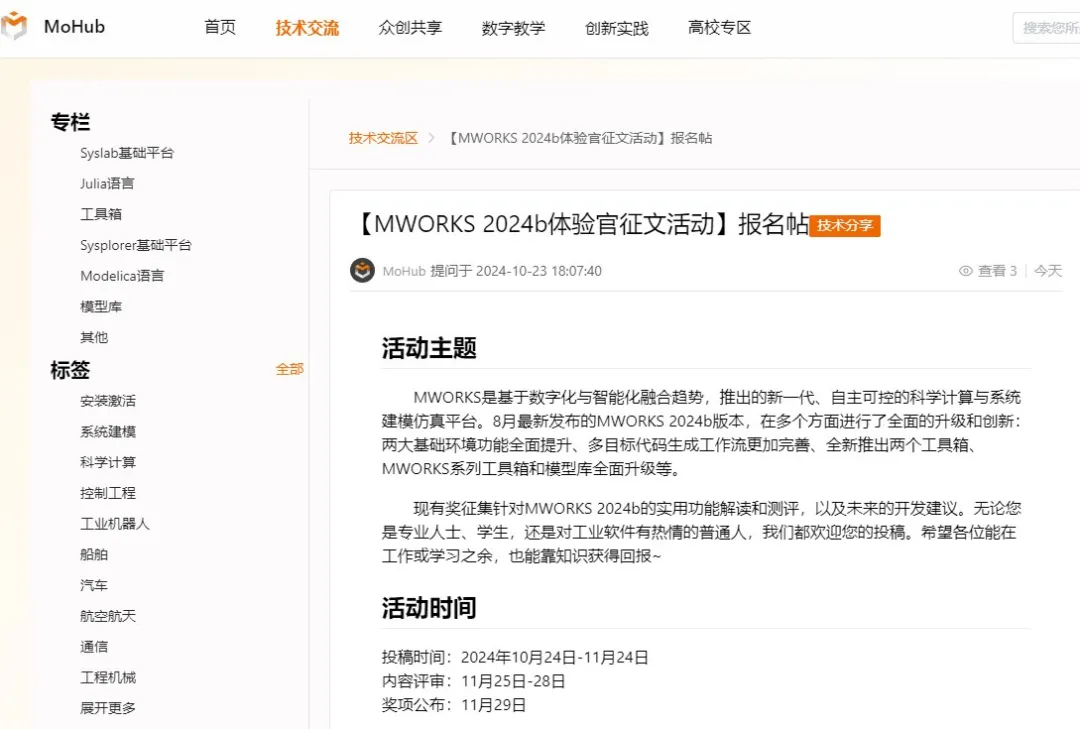Click the 安装激活 tag

(x=108, y=400)
